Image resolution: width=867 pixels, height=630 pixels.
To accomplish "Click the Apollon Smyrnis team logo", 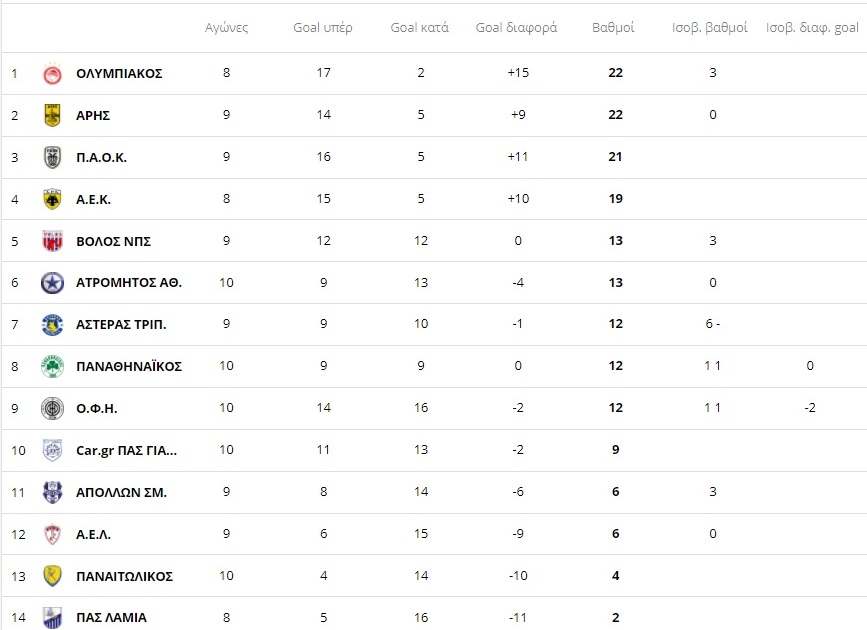I will (x=53, y=492).
